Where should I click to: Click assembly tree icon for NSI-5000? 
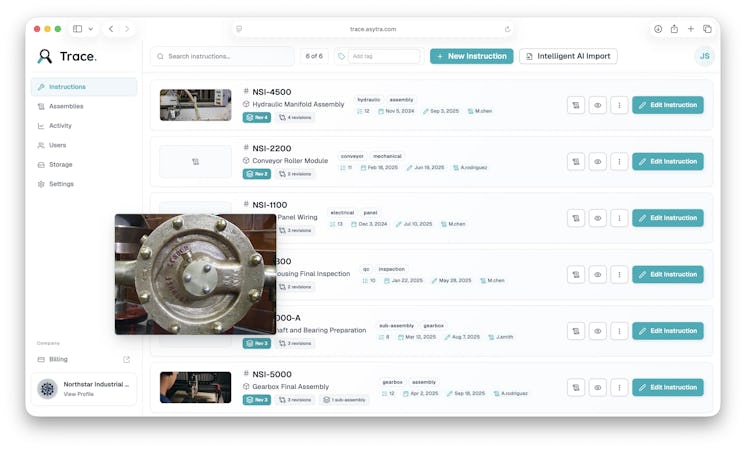576,388
